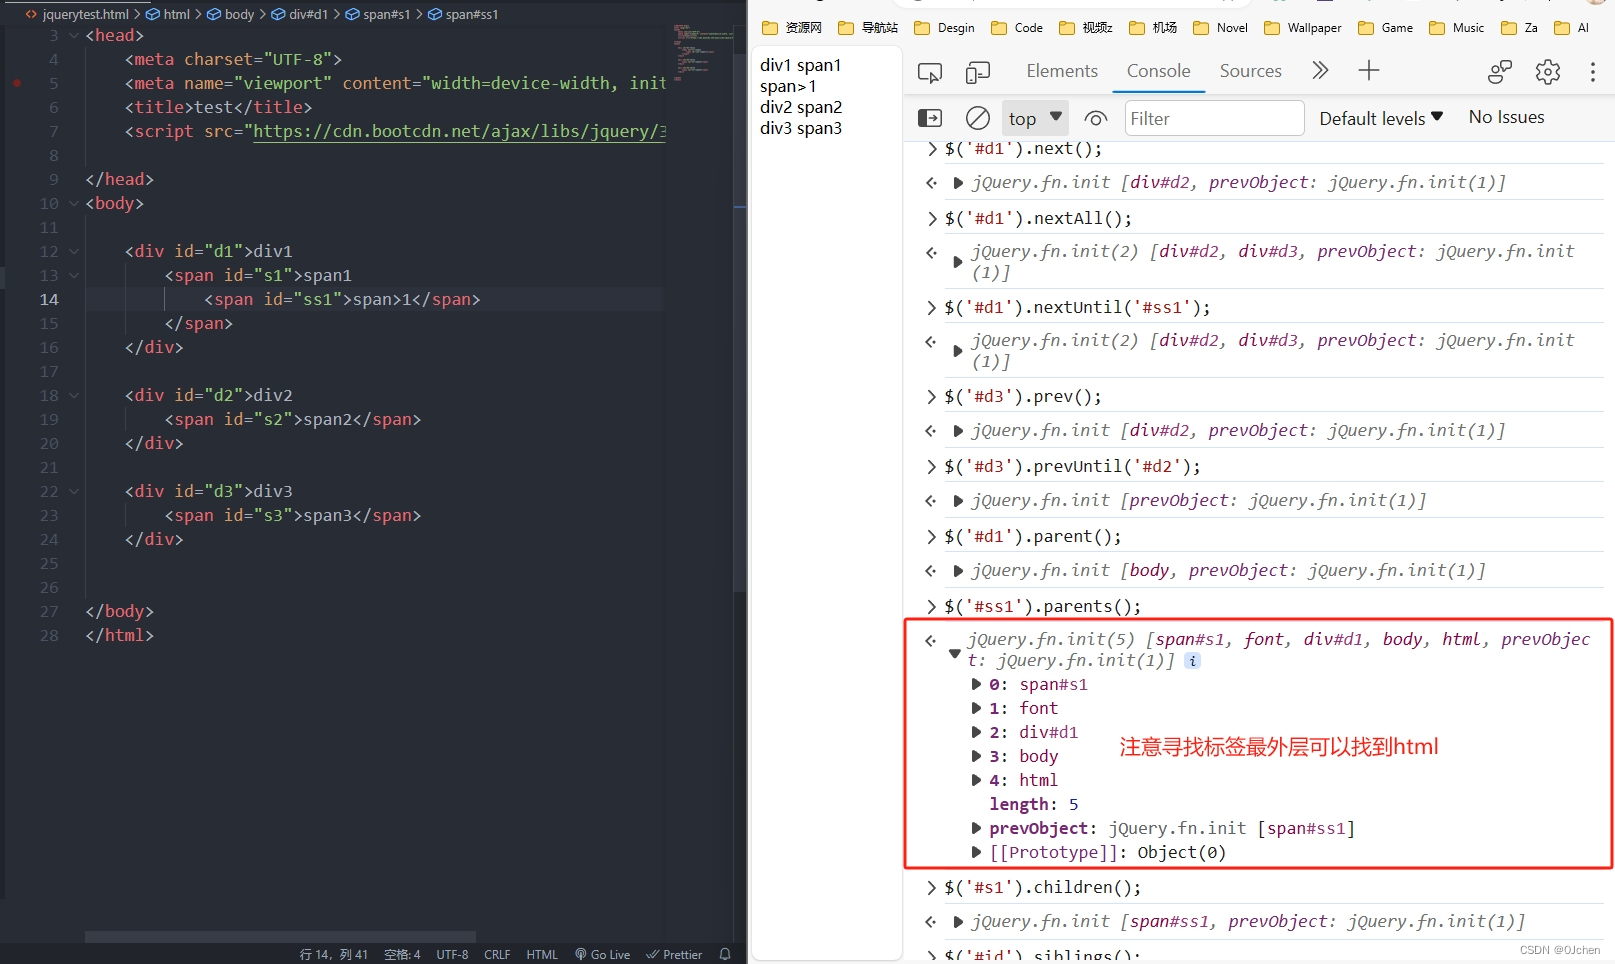Viewport: 1615px width, 964px height.
Task: Open the DevTools settings gear
Action: 1548,71
